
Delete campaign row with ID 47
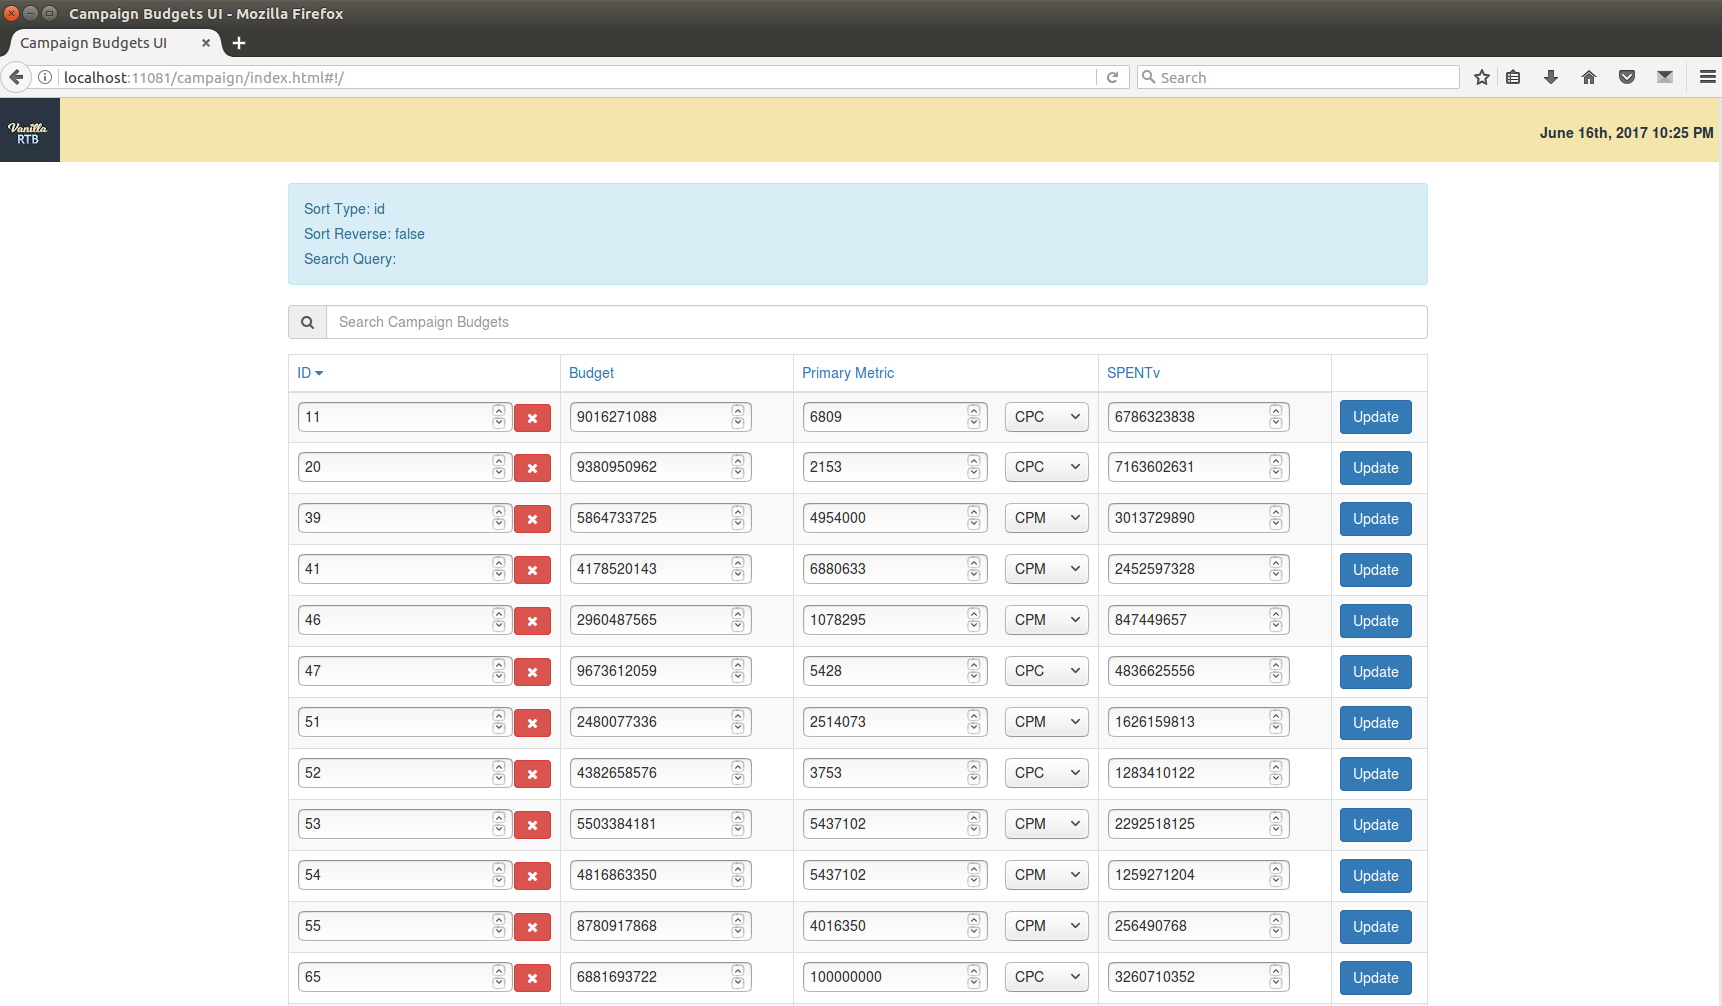[532, 672]
